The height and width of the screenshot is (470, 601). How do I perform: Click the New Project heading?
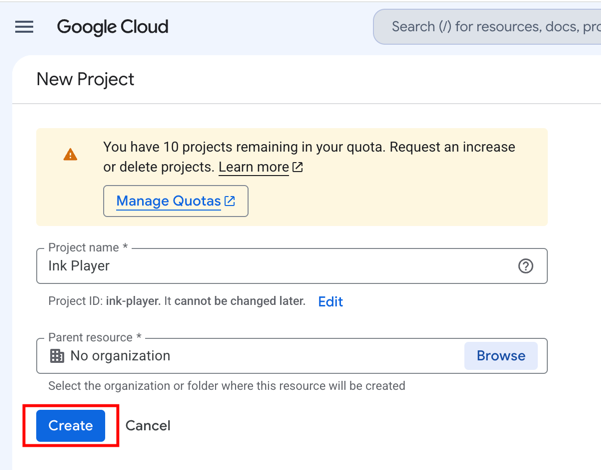(x=85, y=79)
